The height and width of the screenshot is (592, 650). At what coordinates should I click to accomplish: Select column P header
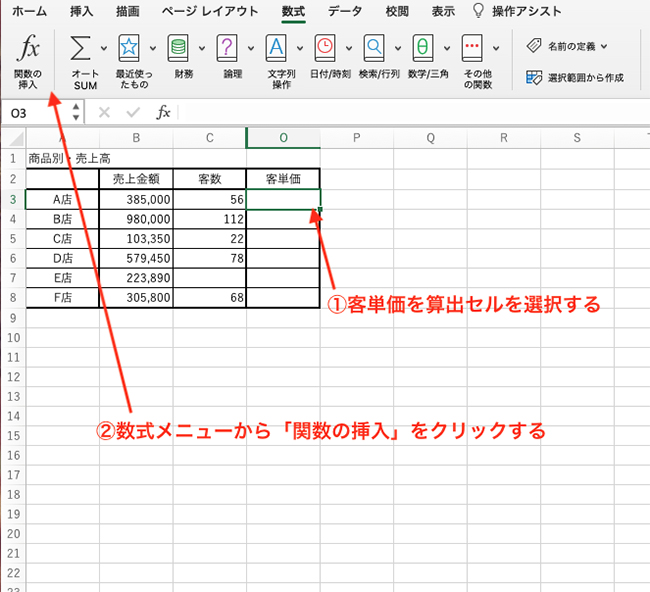click(357, 138)
